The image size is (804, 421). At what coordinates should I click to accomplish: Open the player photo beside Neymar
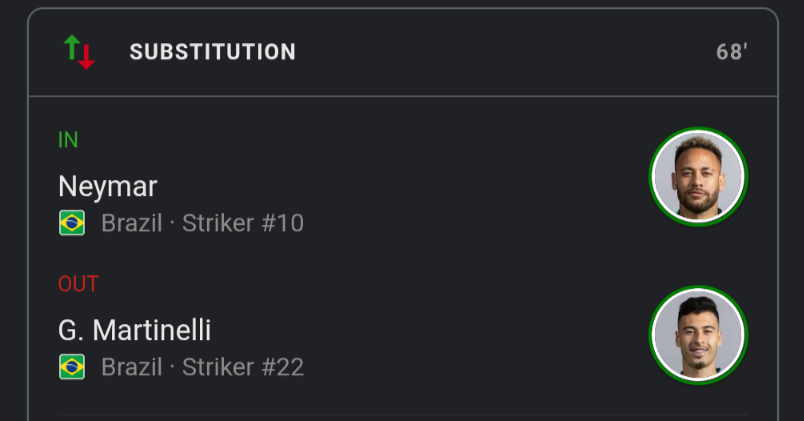coord(698,176)
